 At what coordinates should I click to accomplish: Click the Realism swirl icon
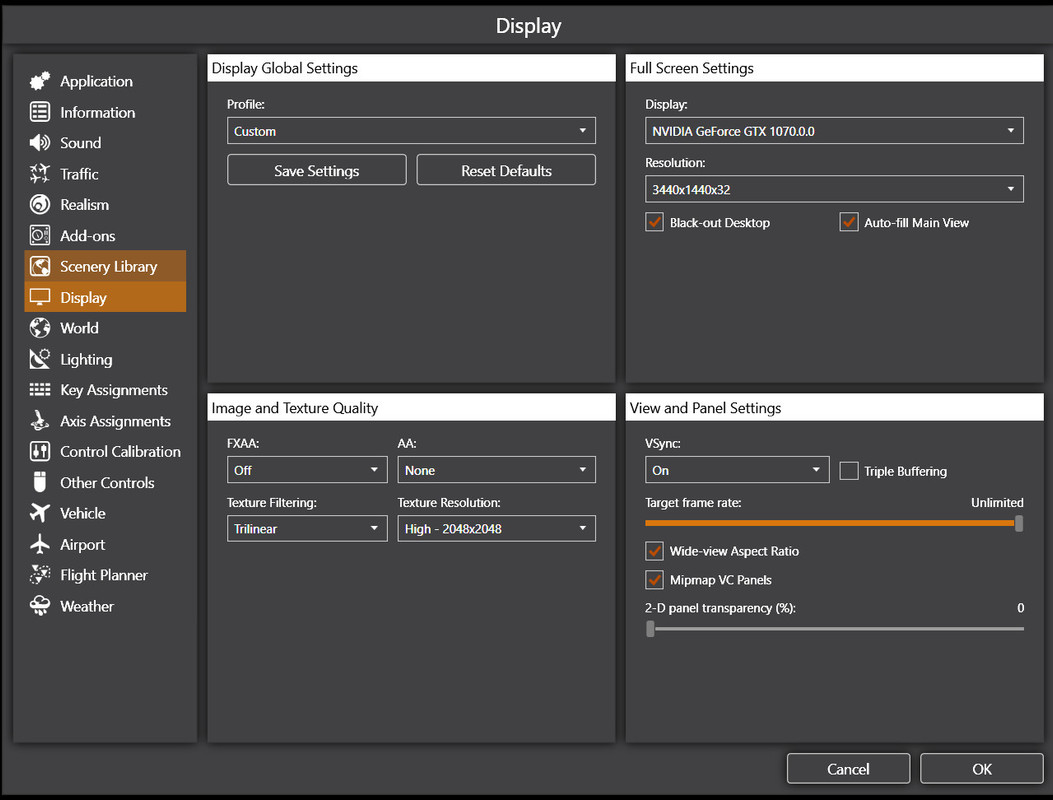40,204
